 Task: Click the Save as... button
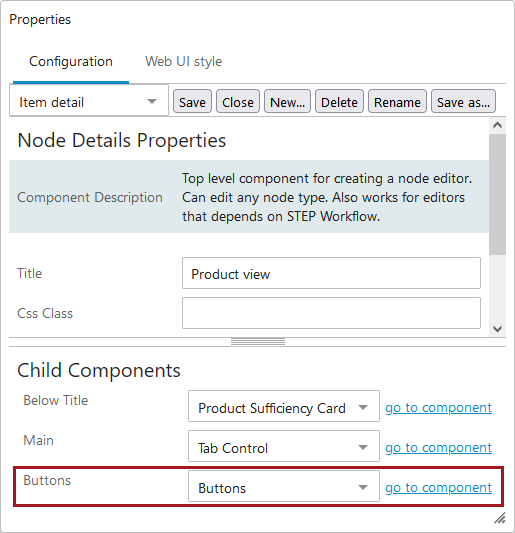click(463, 101)
